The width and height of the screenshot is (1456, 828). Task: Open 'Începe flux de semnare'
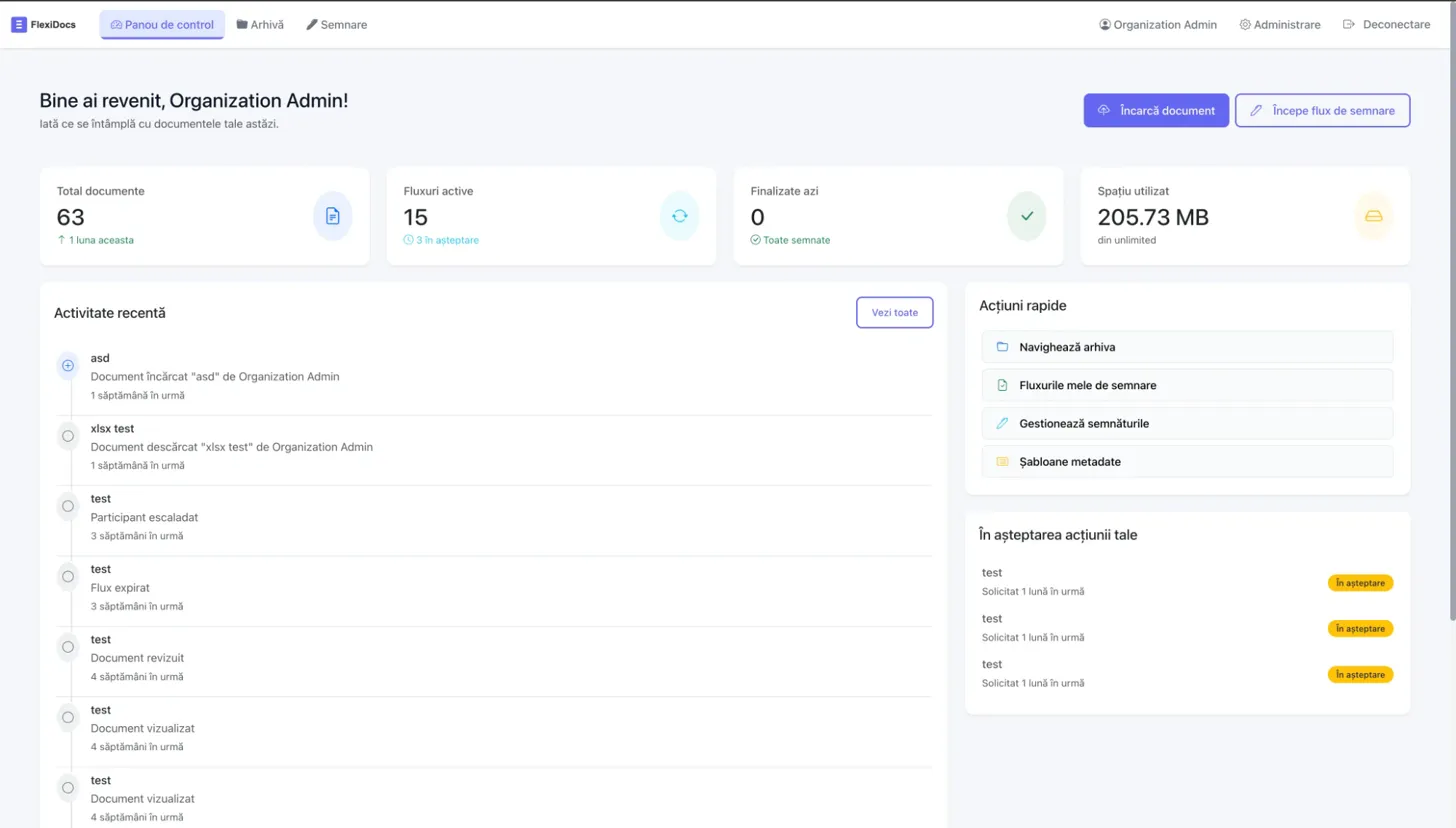tap(1322, 110)
